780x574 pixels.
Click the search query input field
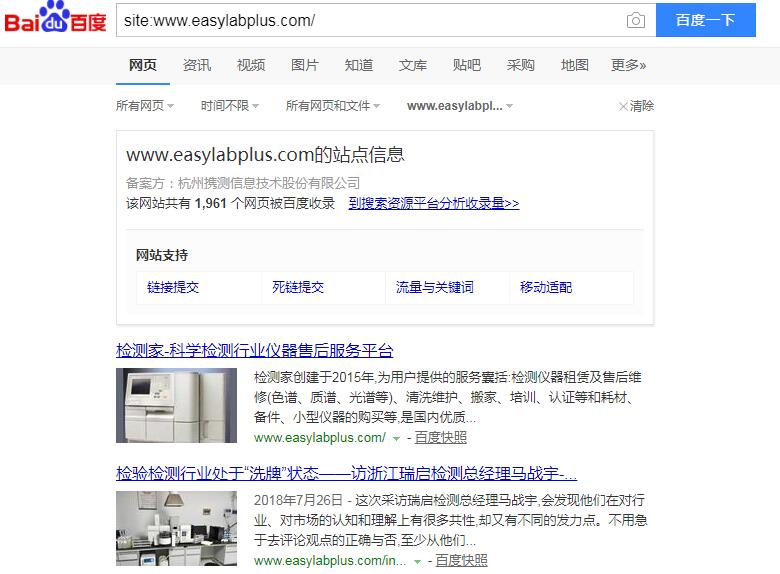click(368, 20)
